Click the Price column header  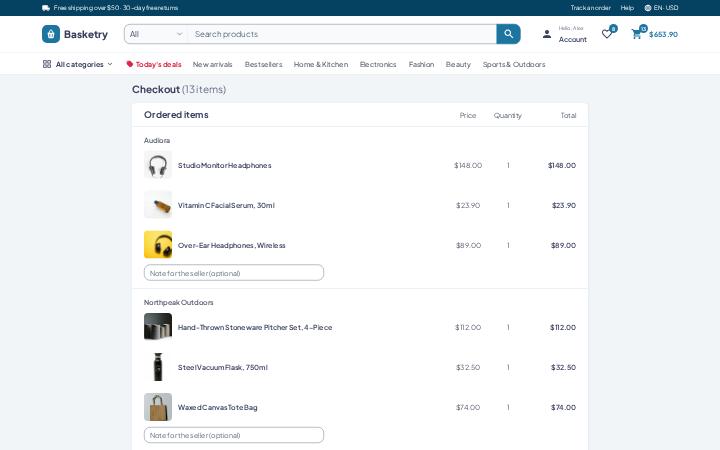click(468, 116)
